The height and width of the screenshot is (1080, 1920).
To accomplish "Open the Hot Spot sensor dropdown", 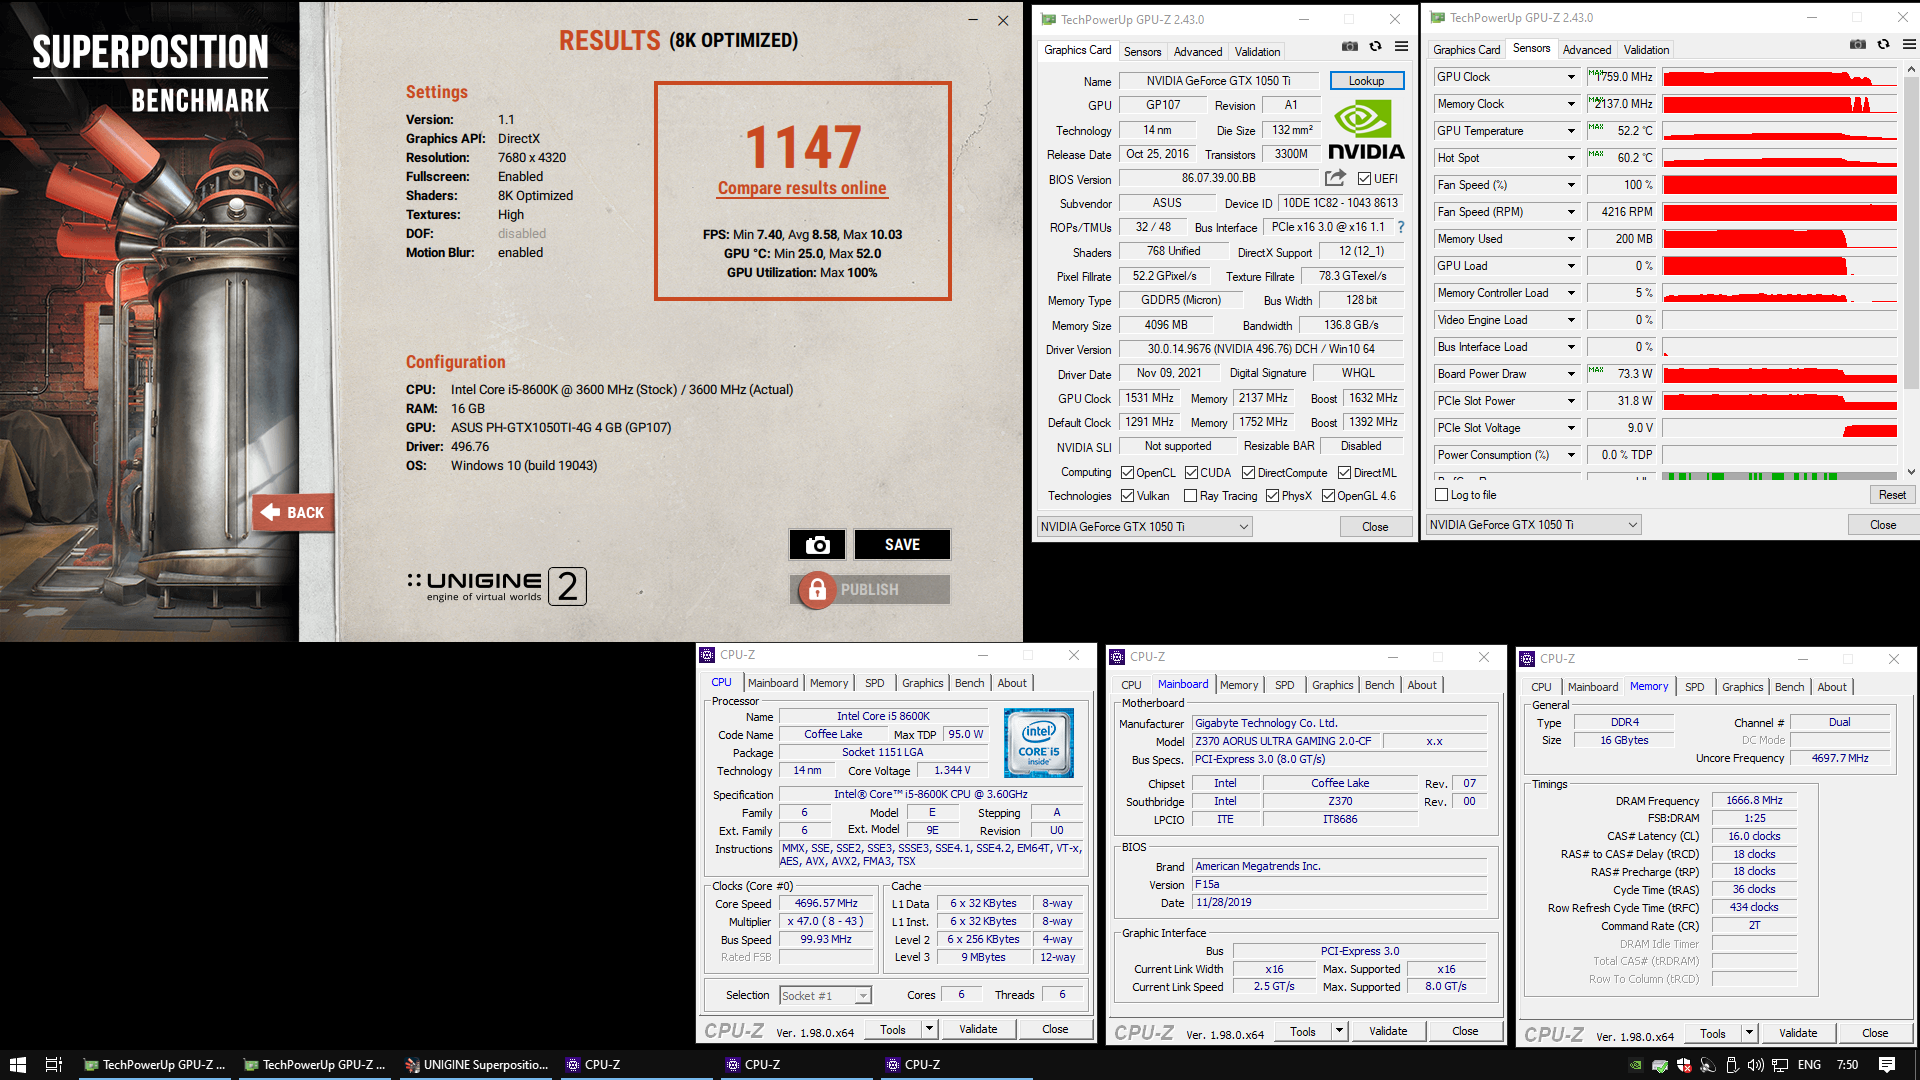I will pos(1571,158).
